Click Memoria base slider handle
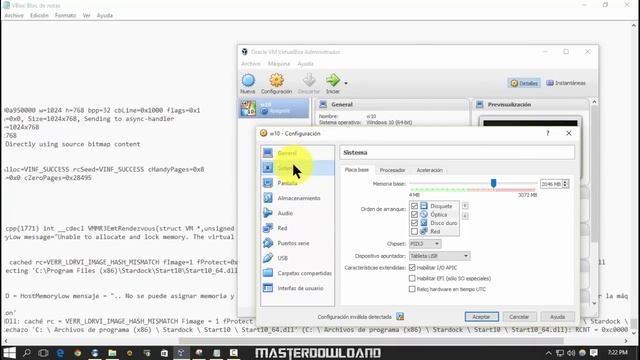 pyautogui.click(x=493, y=183)
